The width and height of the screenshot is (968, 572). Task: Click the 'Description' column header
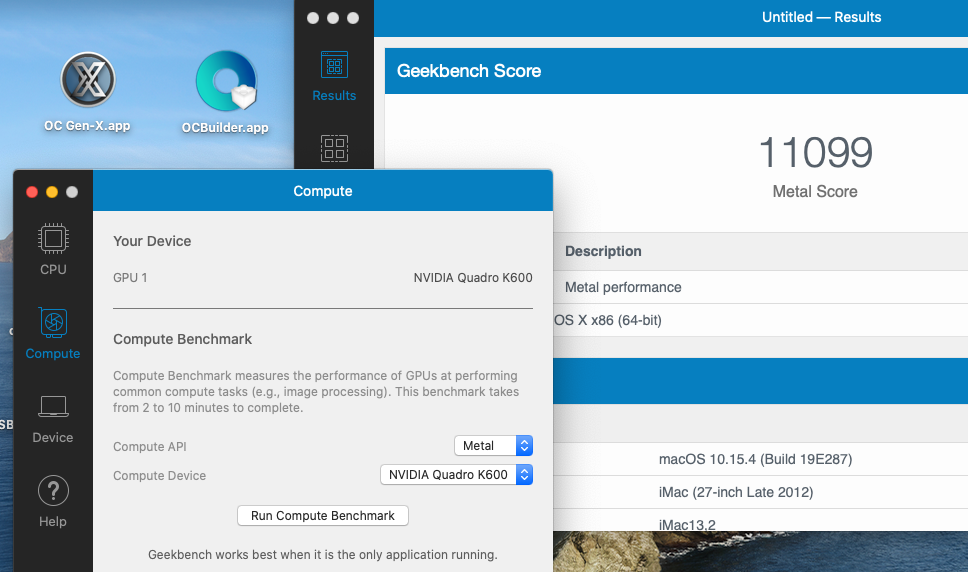tap(603, 251)
